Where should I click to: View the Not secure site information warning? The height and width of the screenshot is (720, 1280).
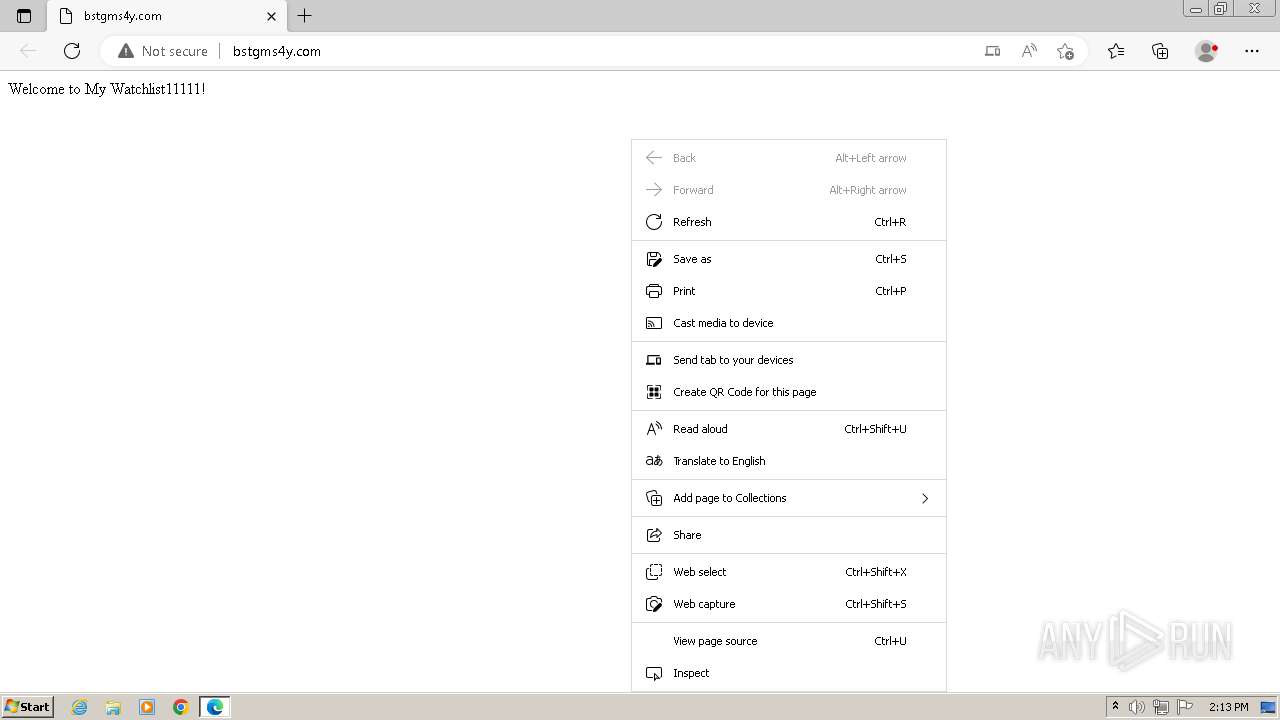point(163,51)
